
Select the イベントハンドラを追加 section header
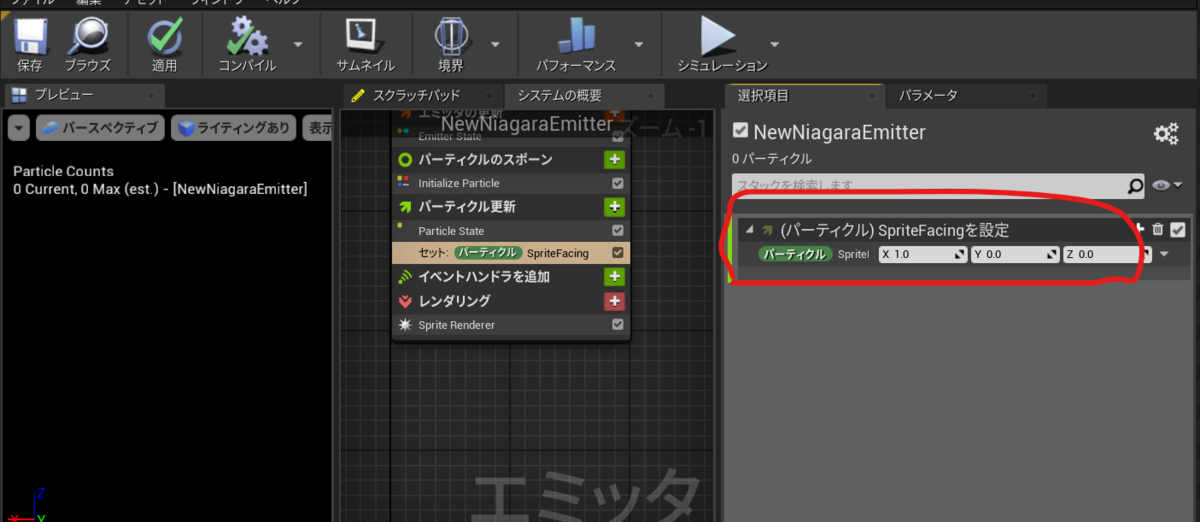[511, 276]
